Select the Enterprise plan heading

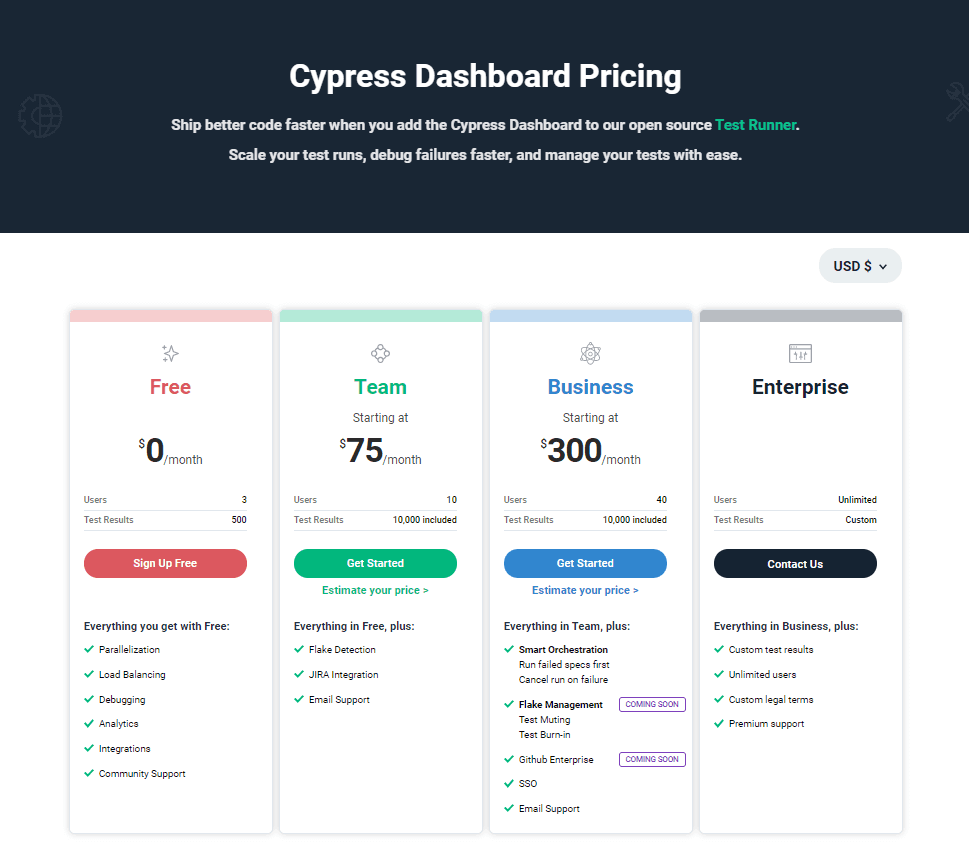click(800, 387)
